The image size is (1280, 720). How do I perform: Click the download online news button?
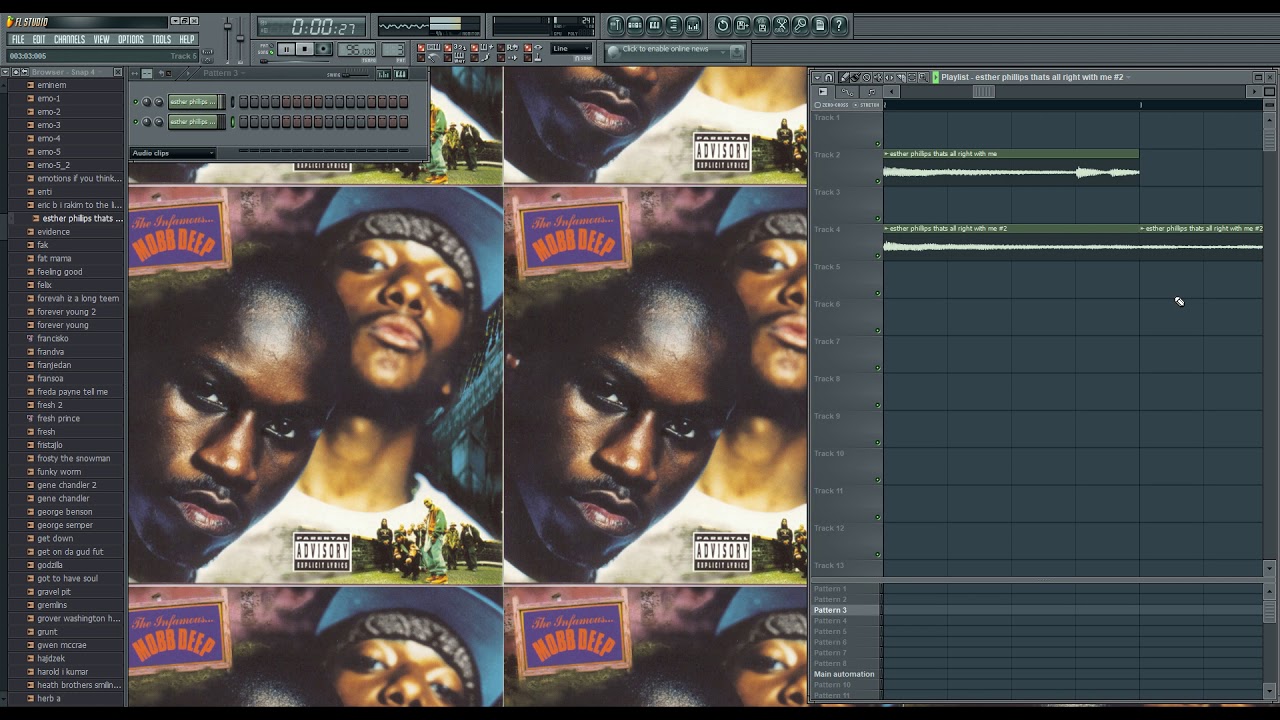click(x=737, y=52)
